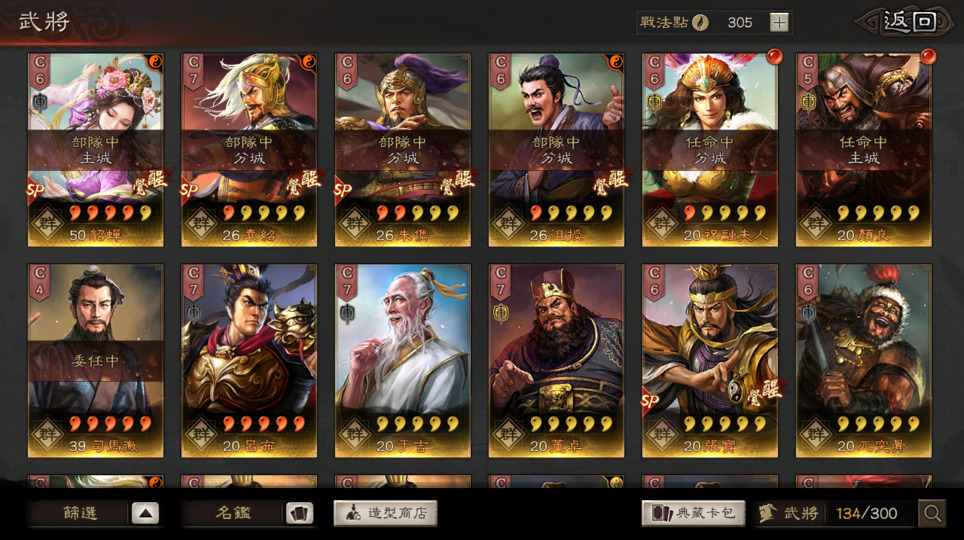Expand the 篩選 filter arrow
Viewport: 964px width, 540px height.
pyautogui.click(x=145, y=513)
